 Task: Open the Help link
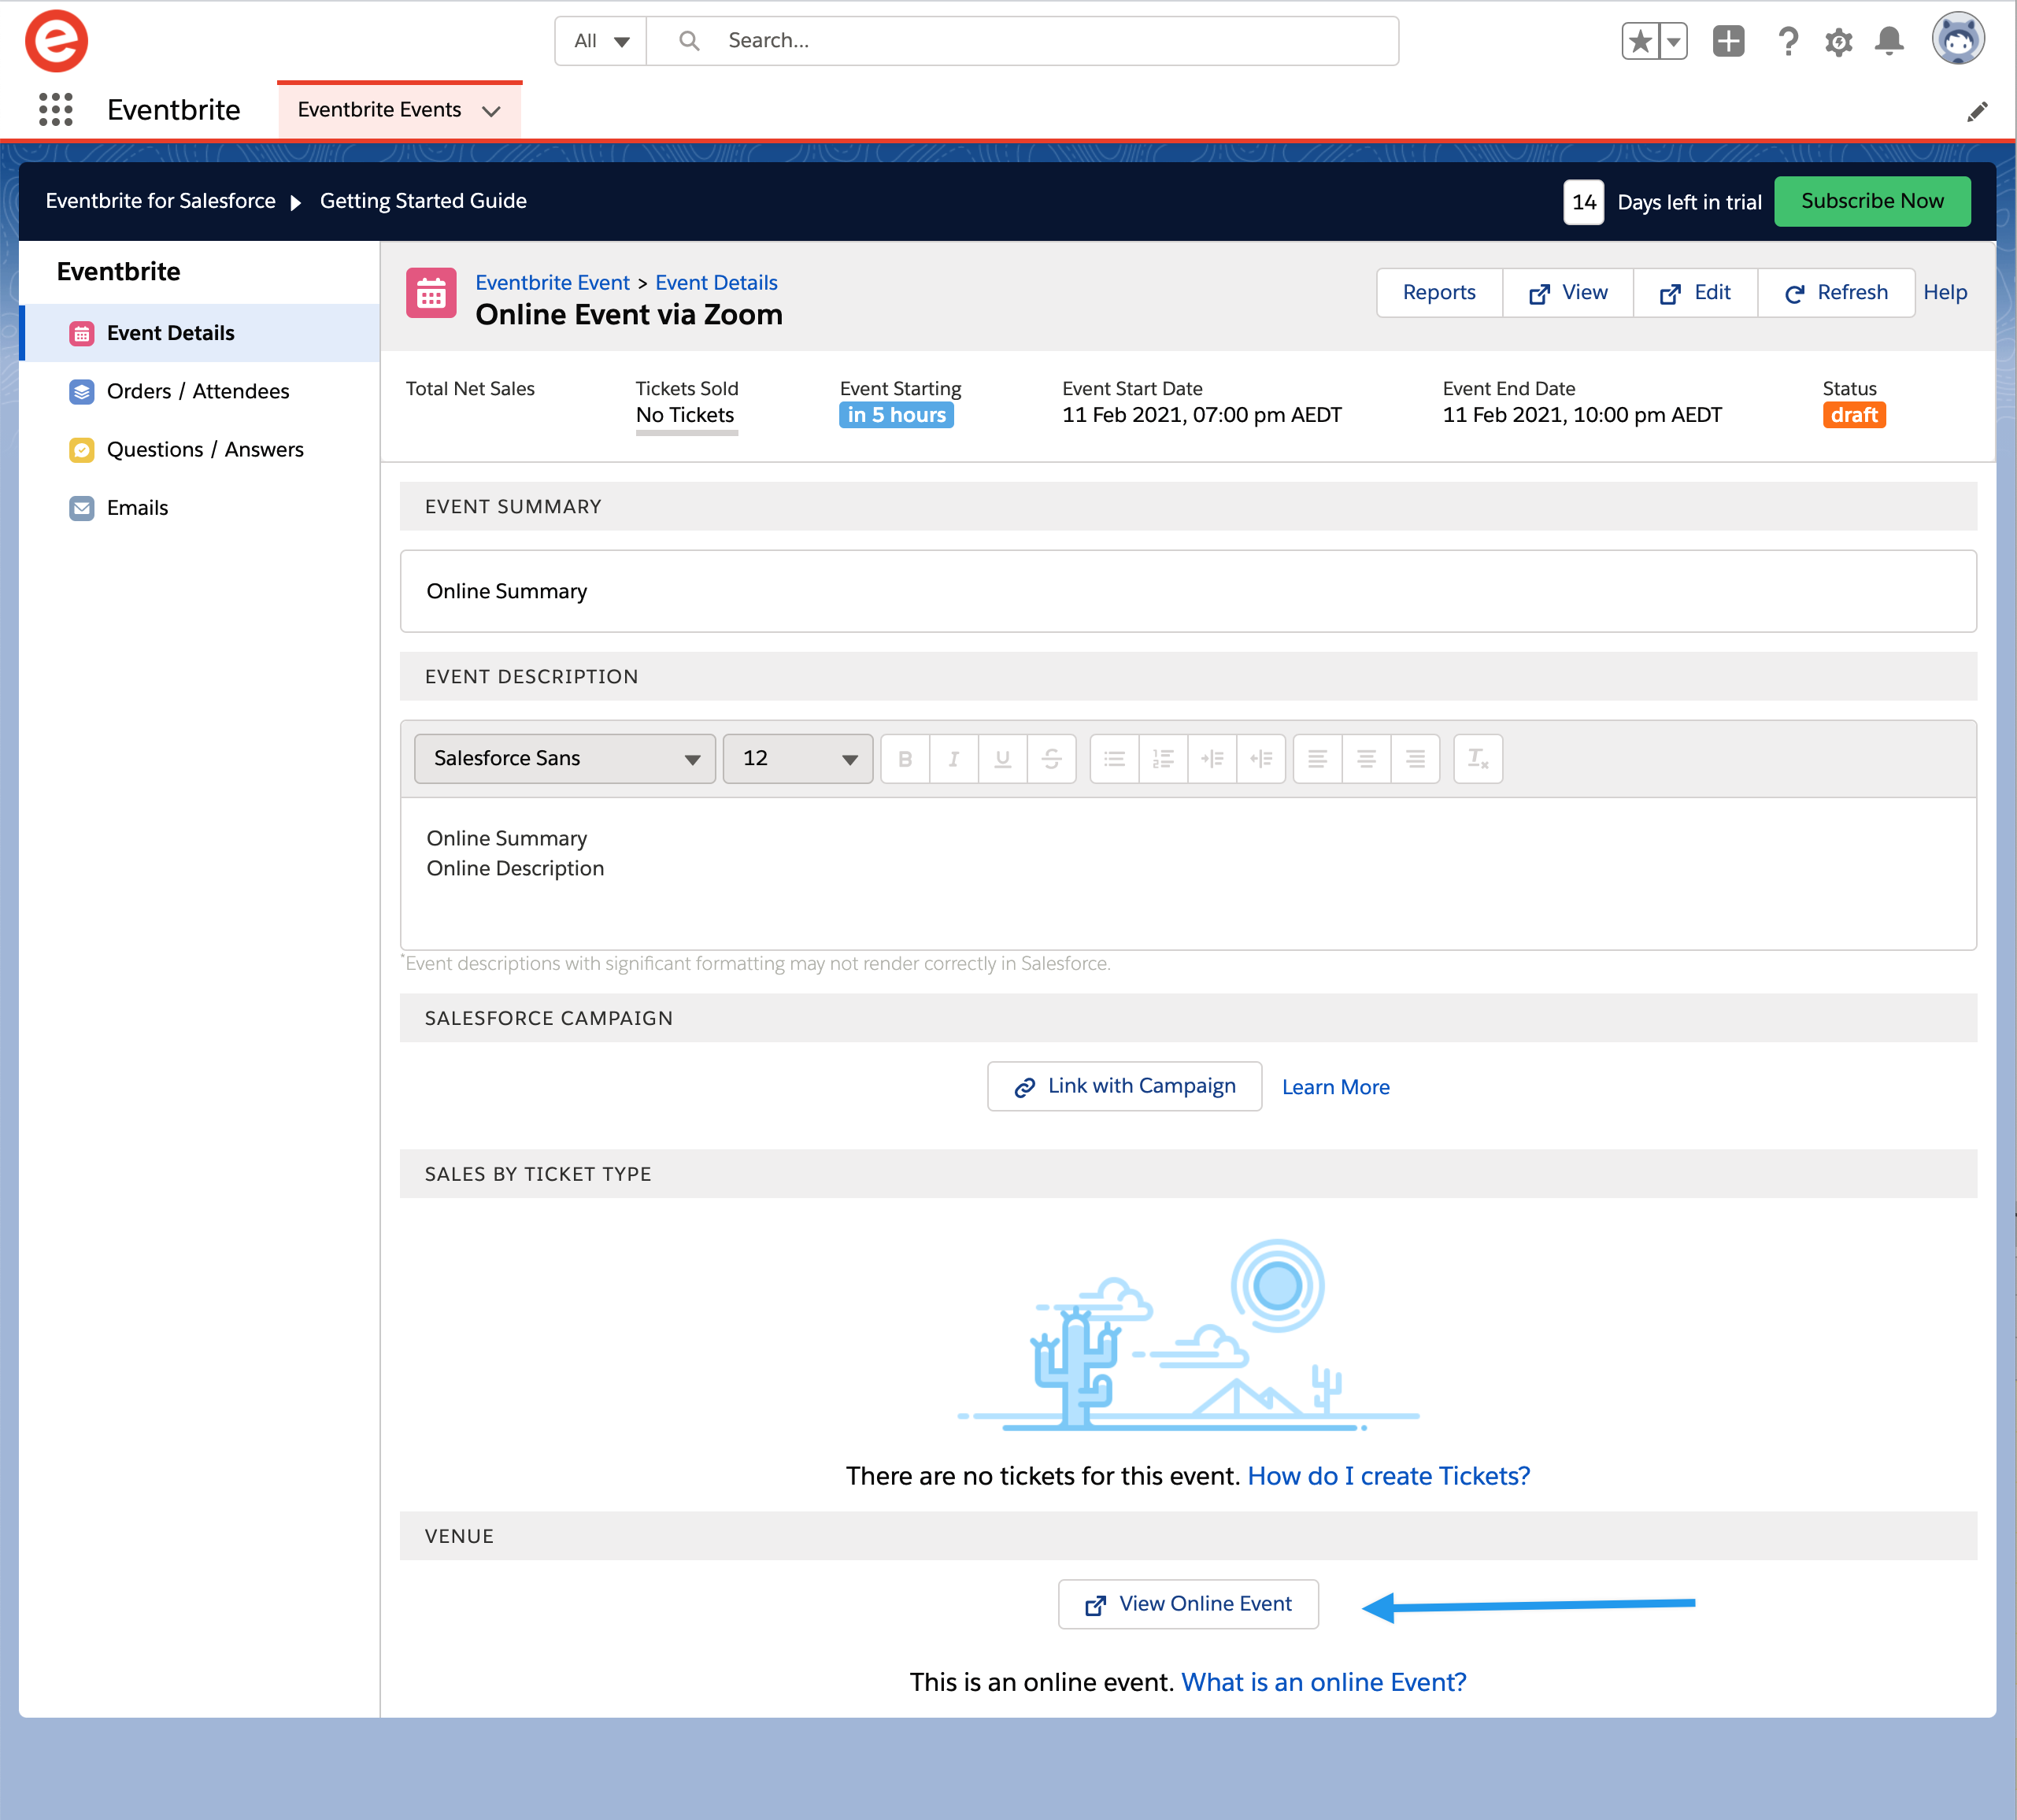pyautogui.click(x=1945, y=293)
